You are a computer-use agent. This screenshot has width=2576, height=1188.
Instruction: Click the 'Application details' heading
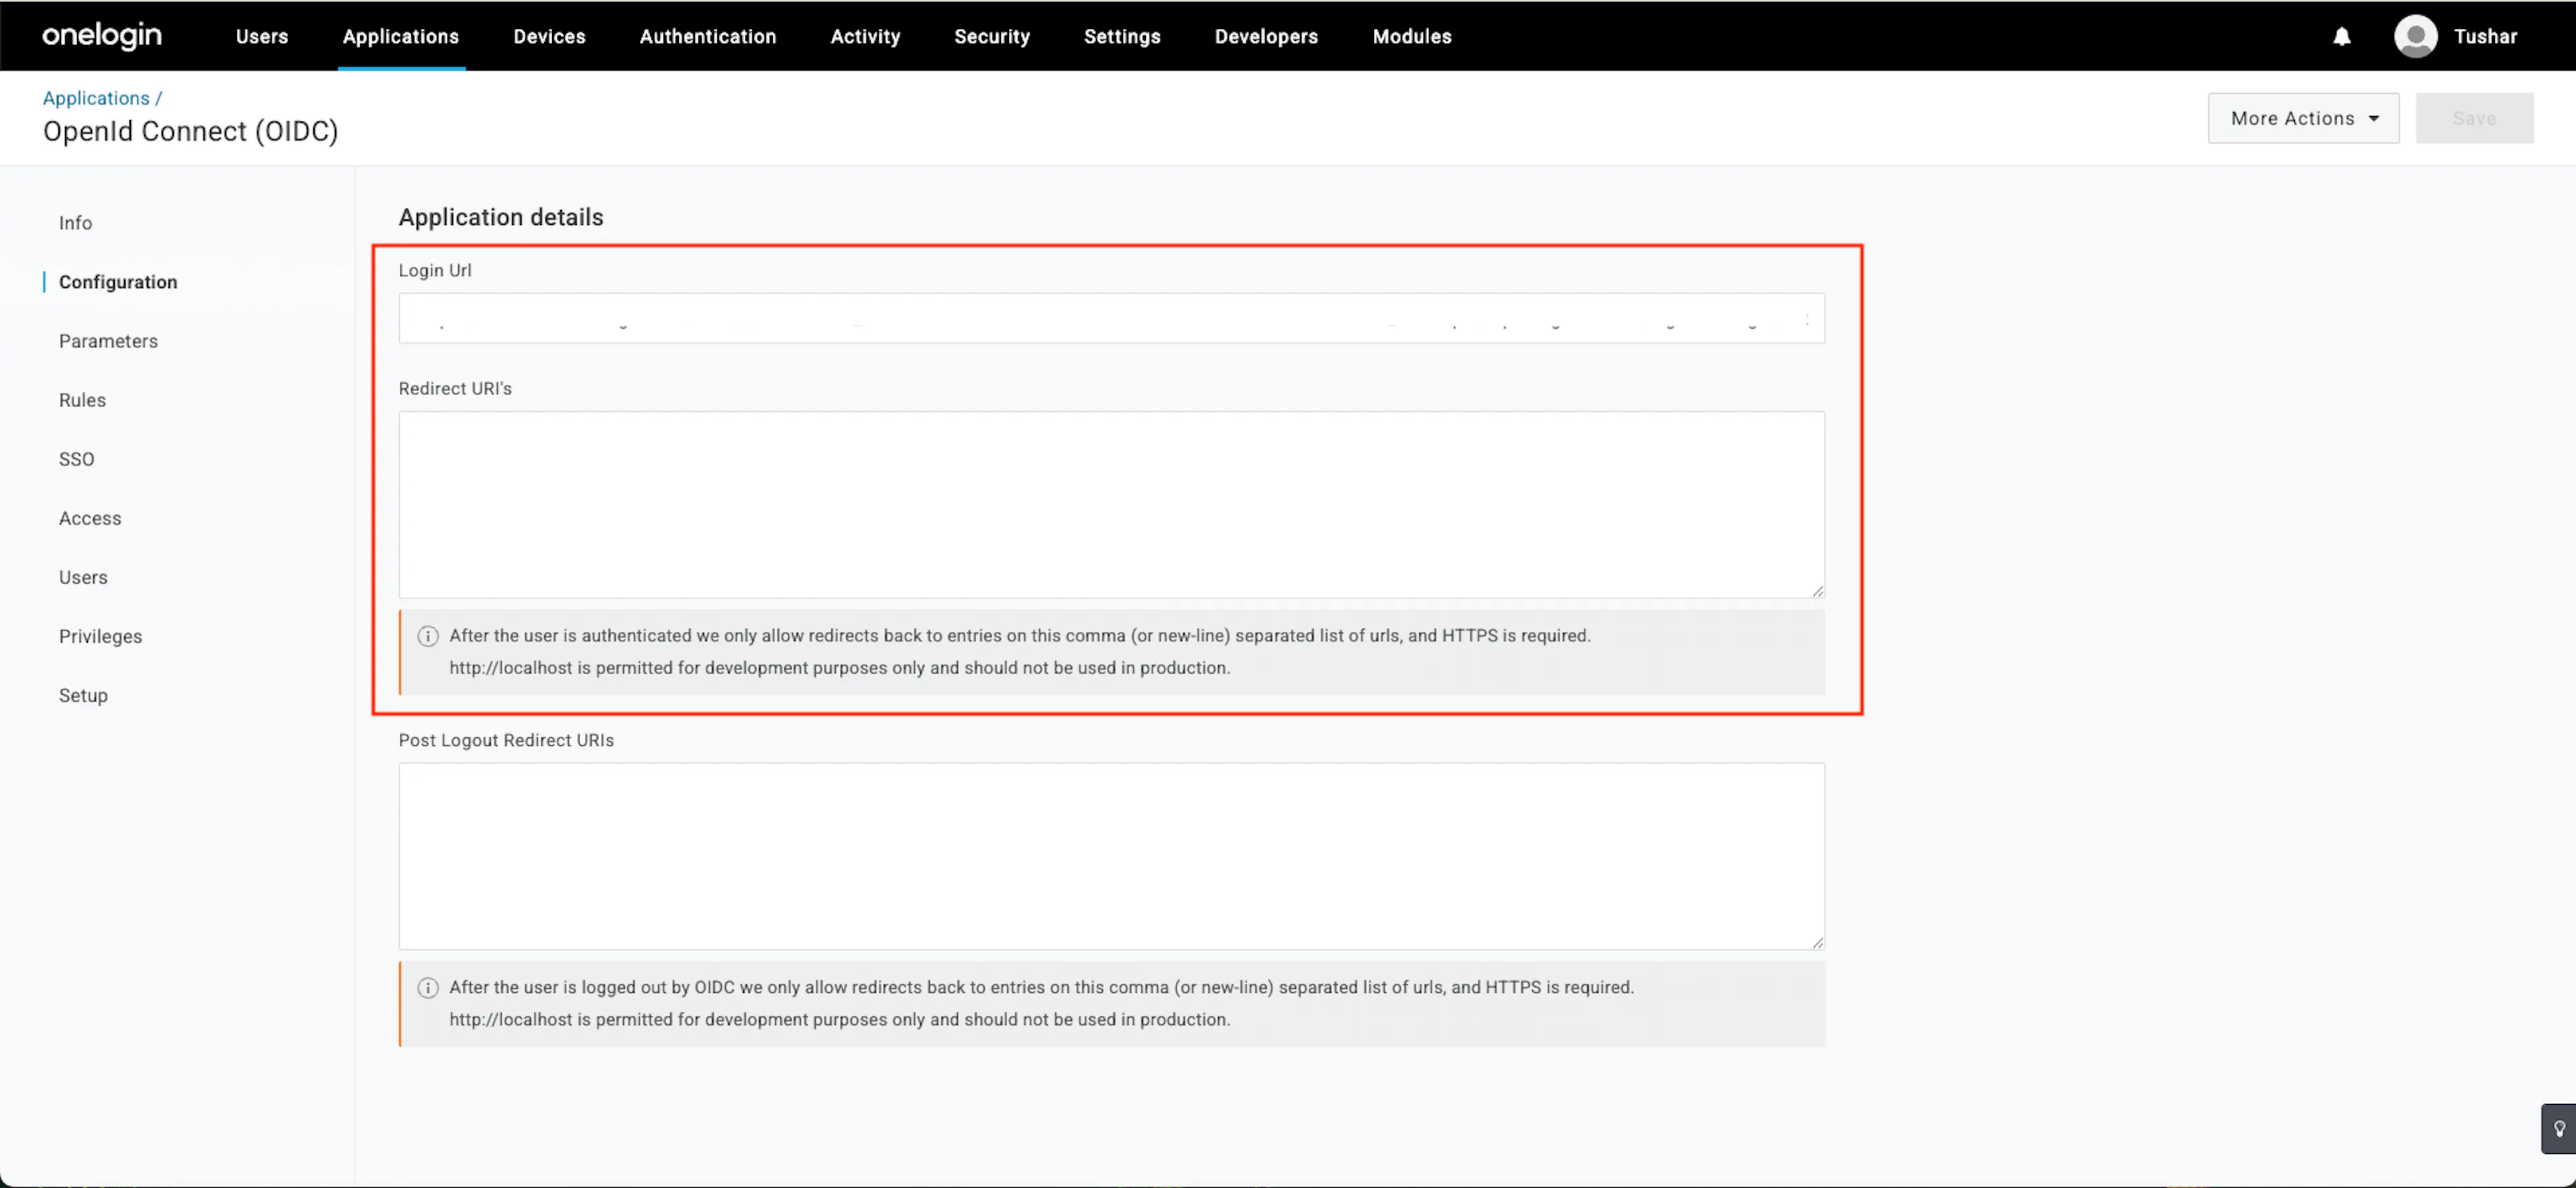click(x=501, y=217)
